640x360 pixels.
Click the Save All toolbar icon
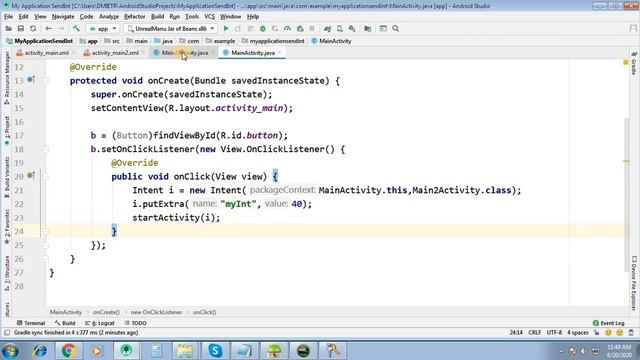coord(21,29)
